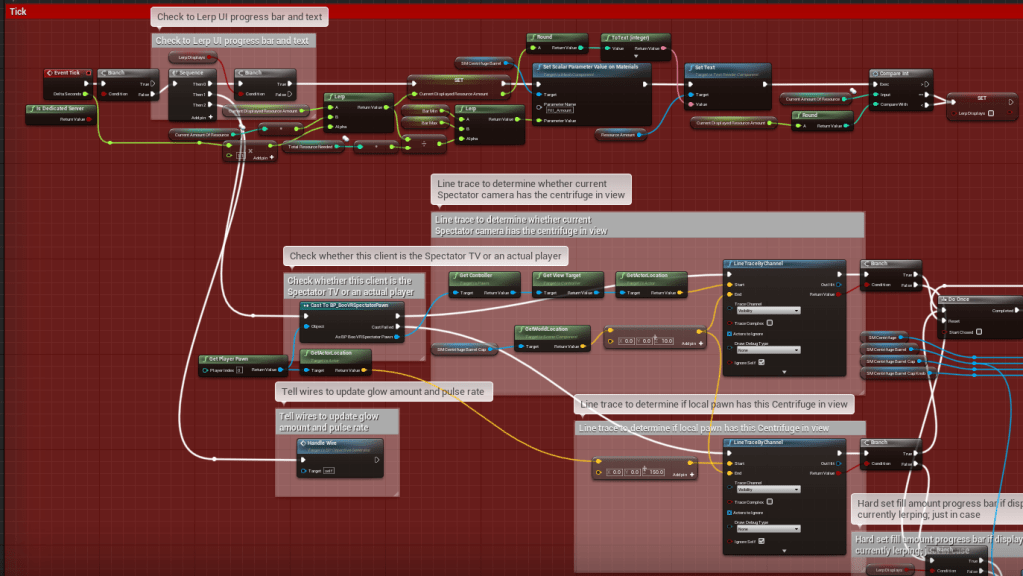This screenshot has height=576, width=1023.
Task: Select the Get Player Pawn function icon
Action: tap(203, 358)
